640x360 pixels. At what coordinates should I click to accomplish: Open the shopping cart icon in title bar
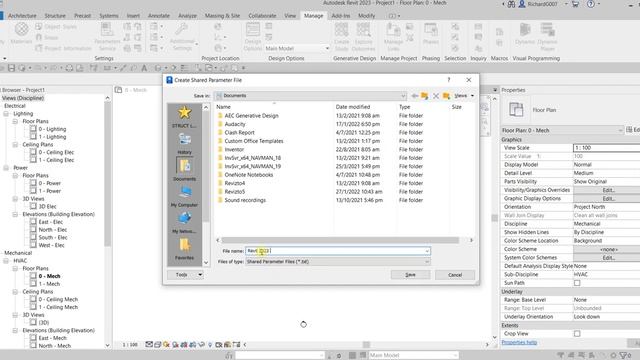[x=576, y=4]
